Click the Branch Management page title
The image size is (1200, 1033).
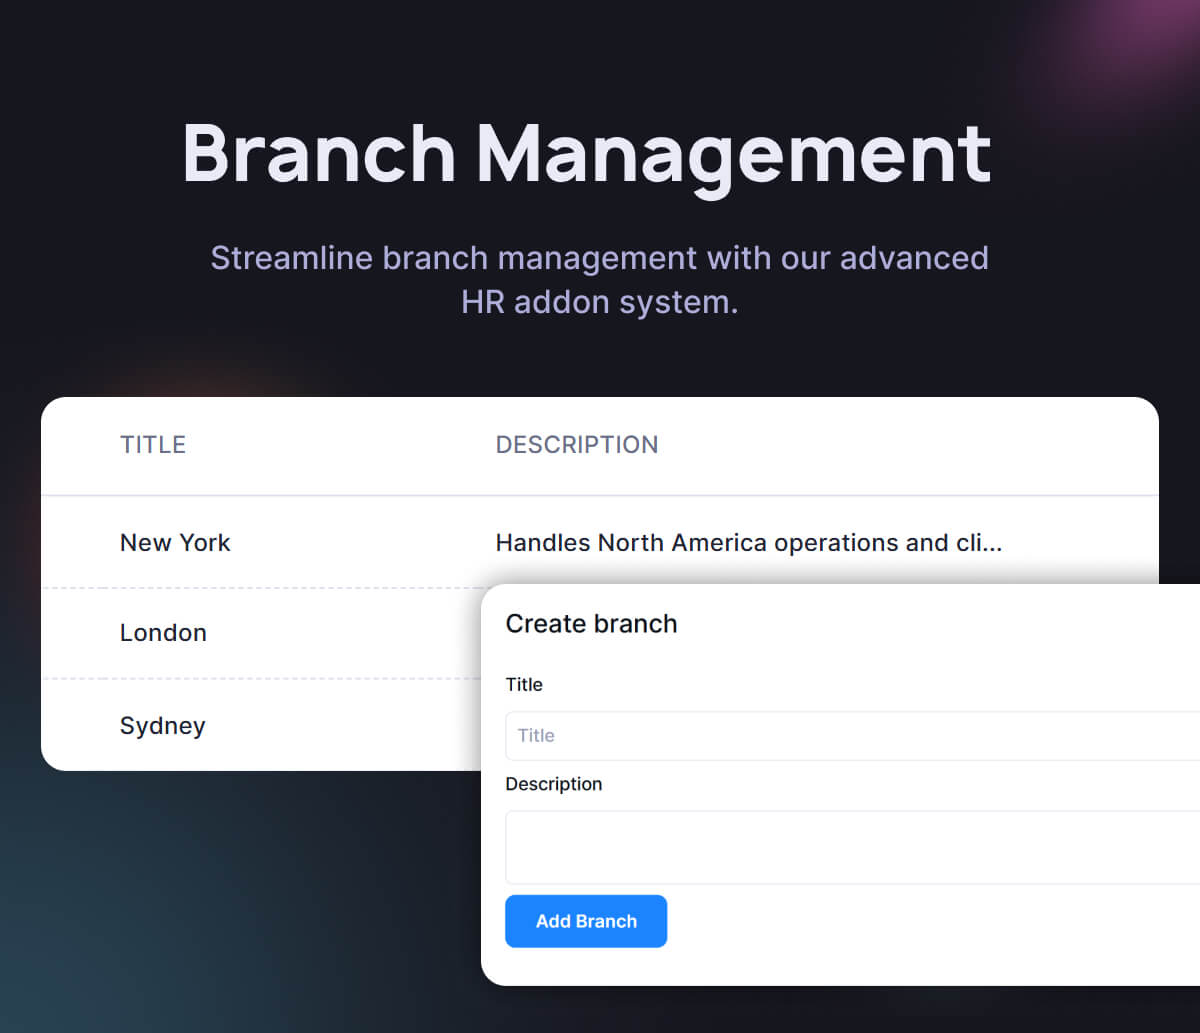(x=586, y=153)
